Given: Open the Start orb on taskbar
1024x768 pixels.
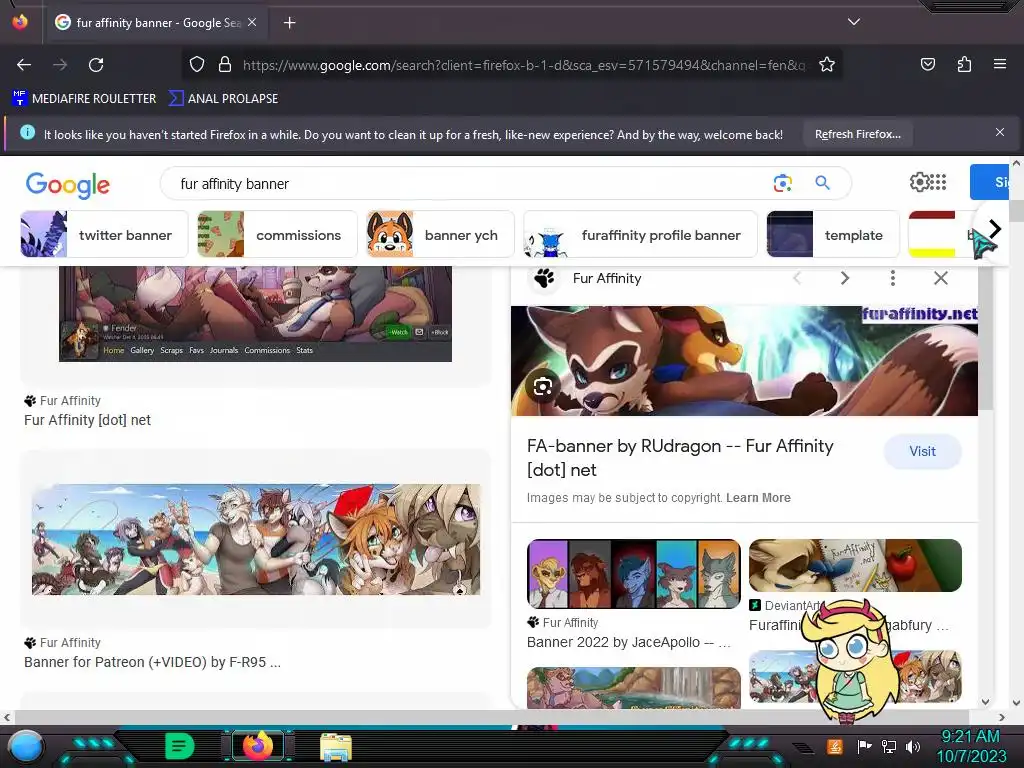Looking at the screenshot, I should pyautogui.click(x=26, y=747).
